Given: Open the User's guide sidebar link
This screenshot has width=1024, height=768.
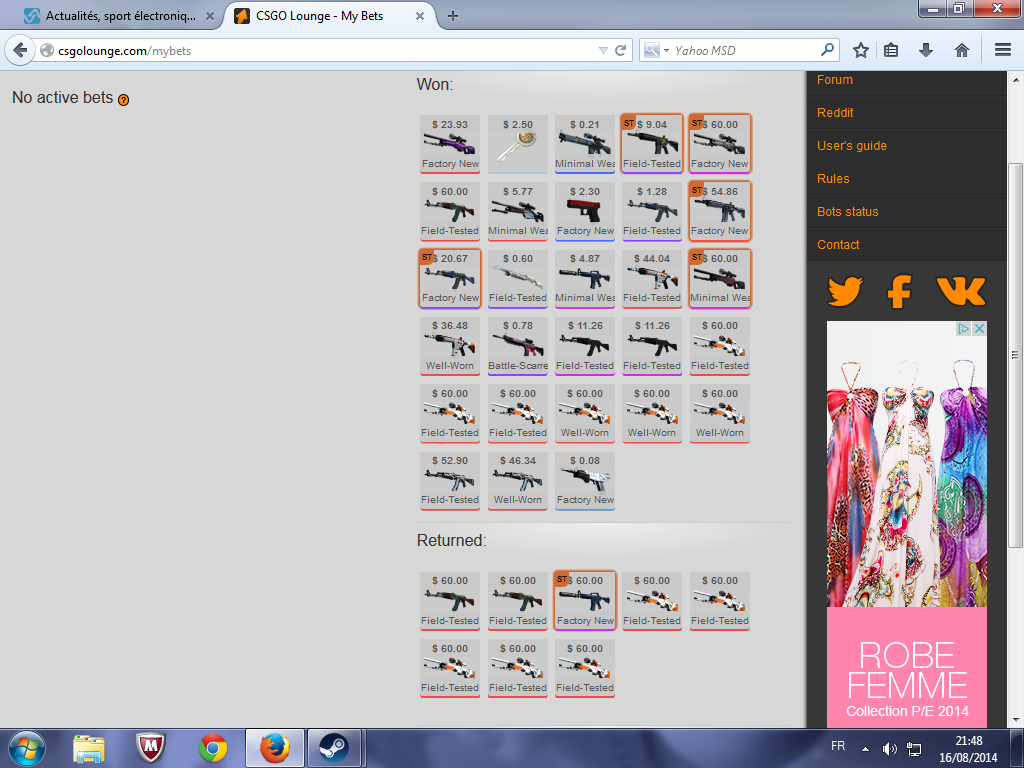Looking at the screenshot, I should pos(851,146).
